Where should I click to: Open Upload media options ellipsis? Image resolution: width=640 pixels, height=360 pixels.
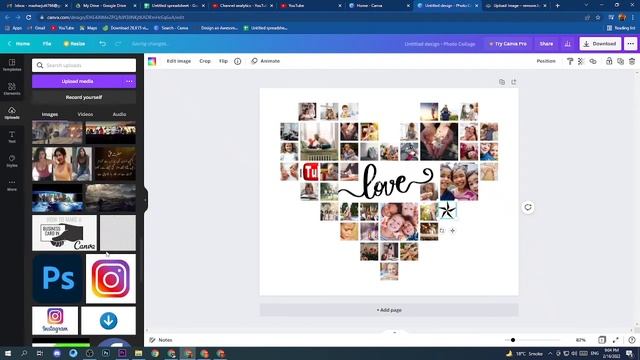[129, 81]
